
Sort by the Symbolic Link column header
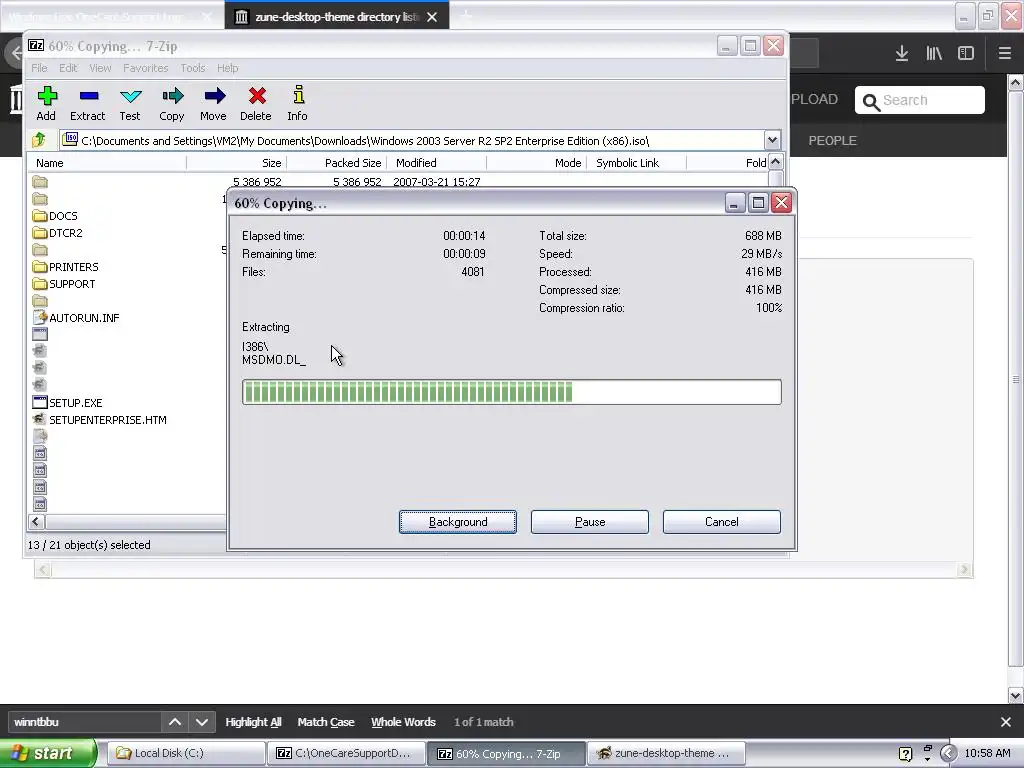[x=637, y=163]
